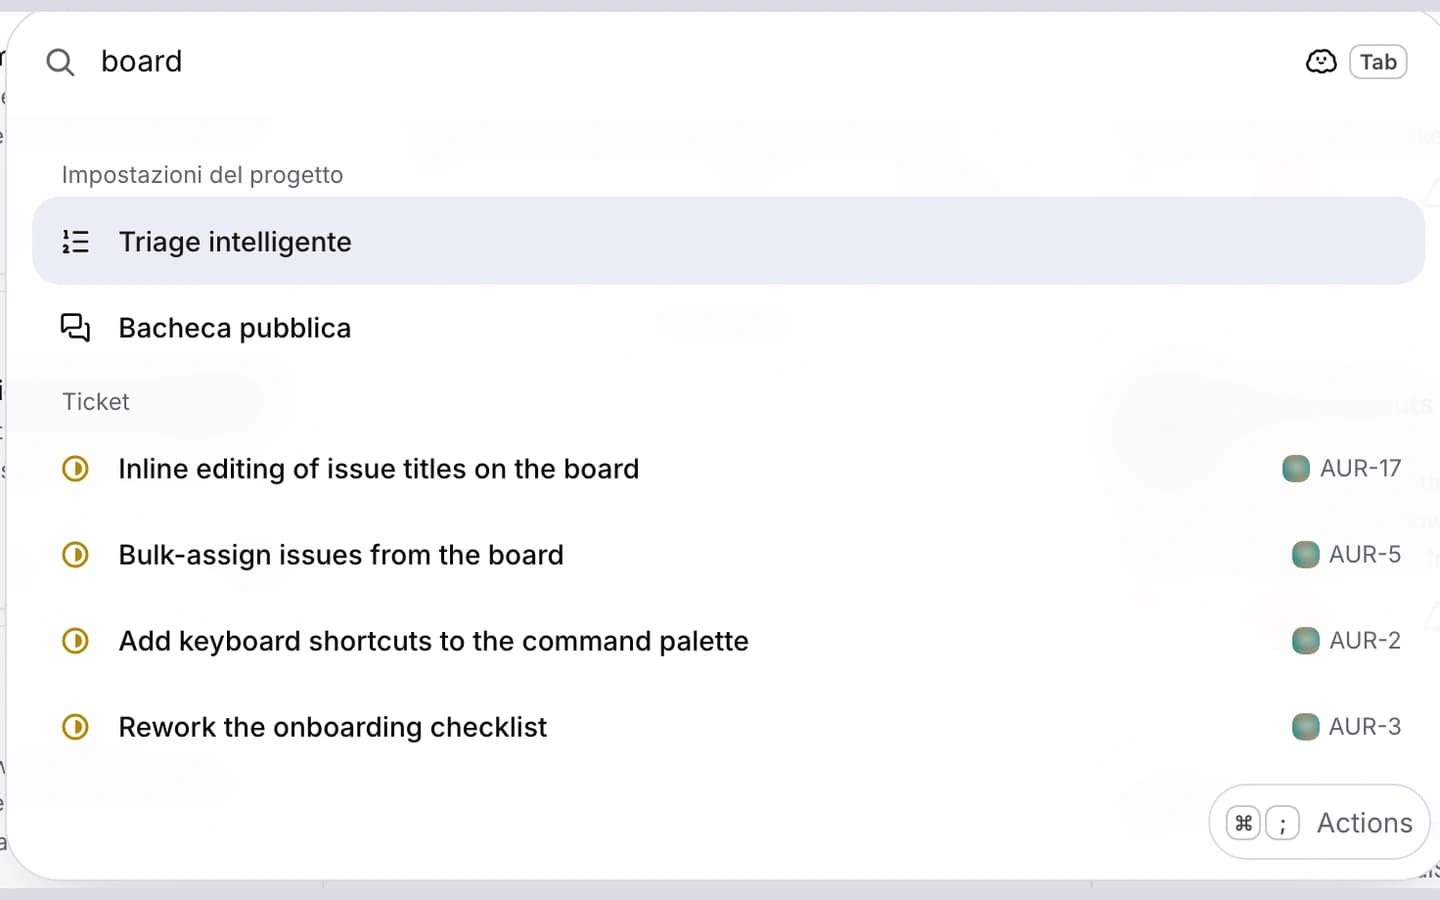Open the Bacheca pubblica setting
Screen dimensions: 1440x900
[728, 327]
